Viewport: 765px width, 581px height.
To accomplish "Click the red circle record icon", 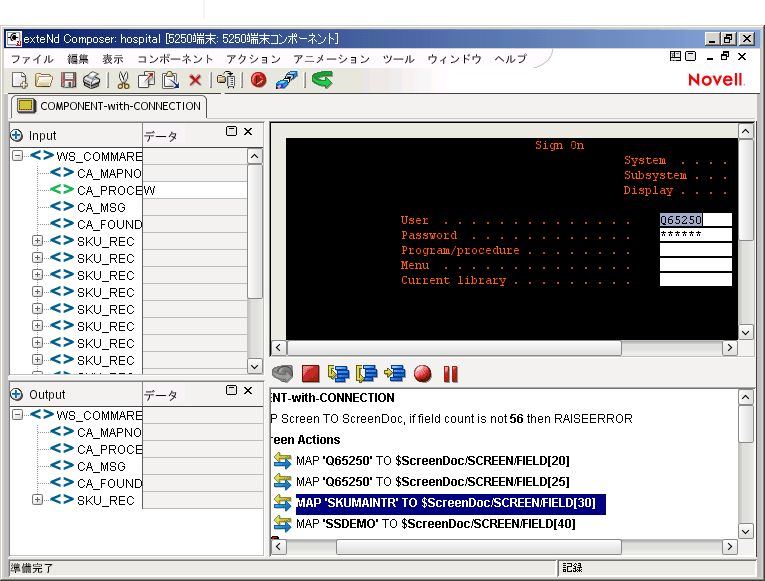I will pos(259,80).
